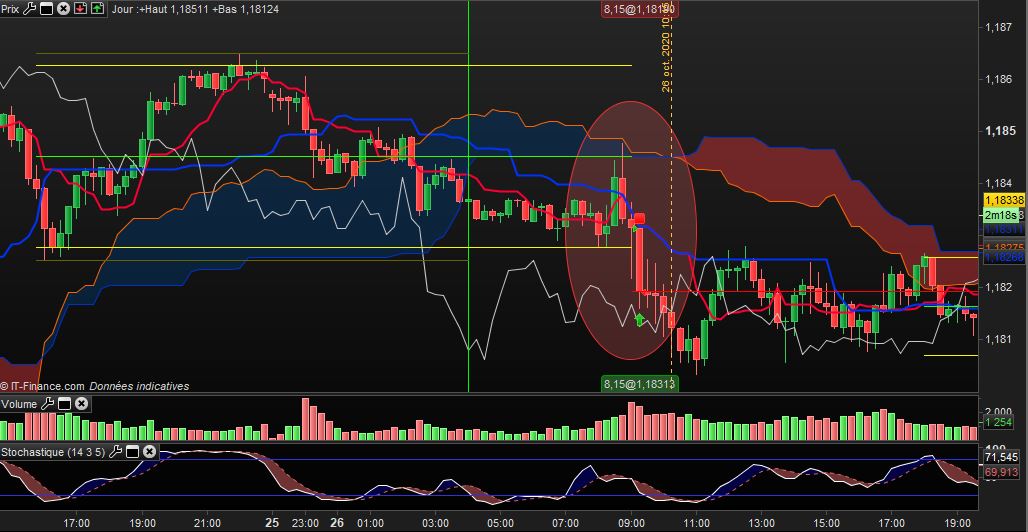
Task: Click the IT-Finance.com credit link
Action: (43, 386)
